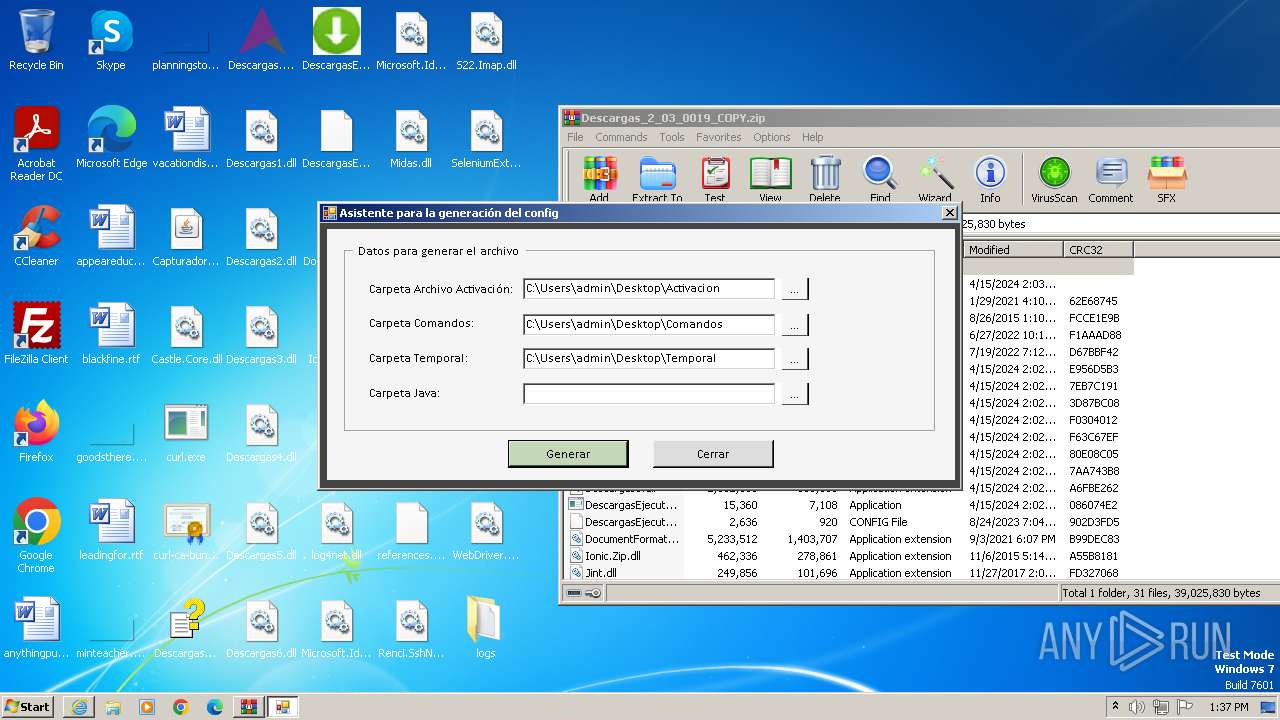Viewport: 1280px width, 720px height.
Task: Select the Castle.Core.dll desktop file
Action: pos(186,334)
